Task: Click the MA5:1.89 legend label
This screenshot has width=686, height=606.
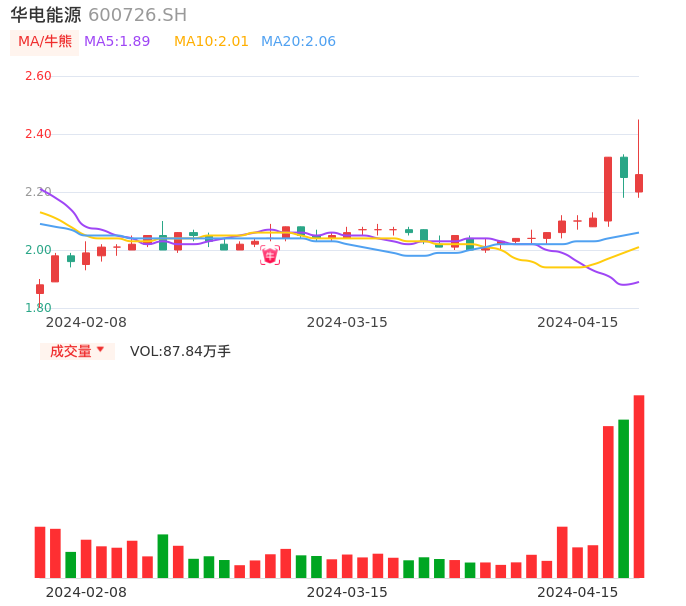Action: tap(117, 42)
